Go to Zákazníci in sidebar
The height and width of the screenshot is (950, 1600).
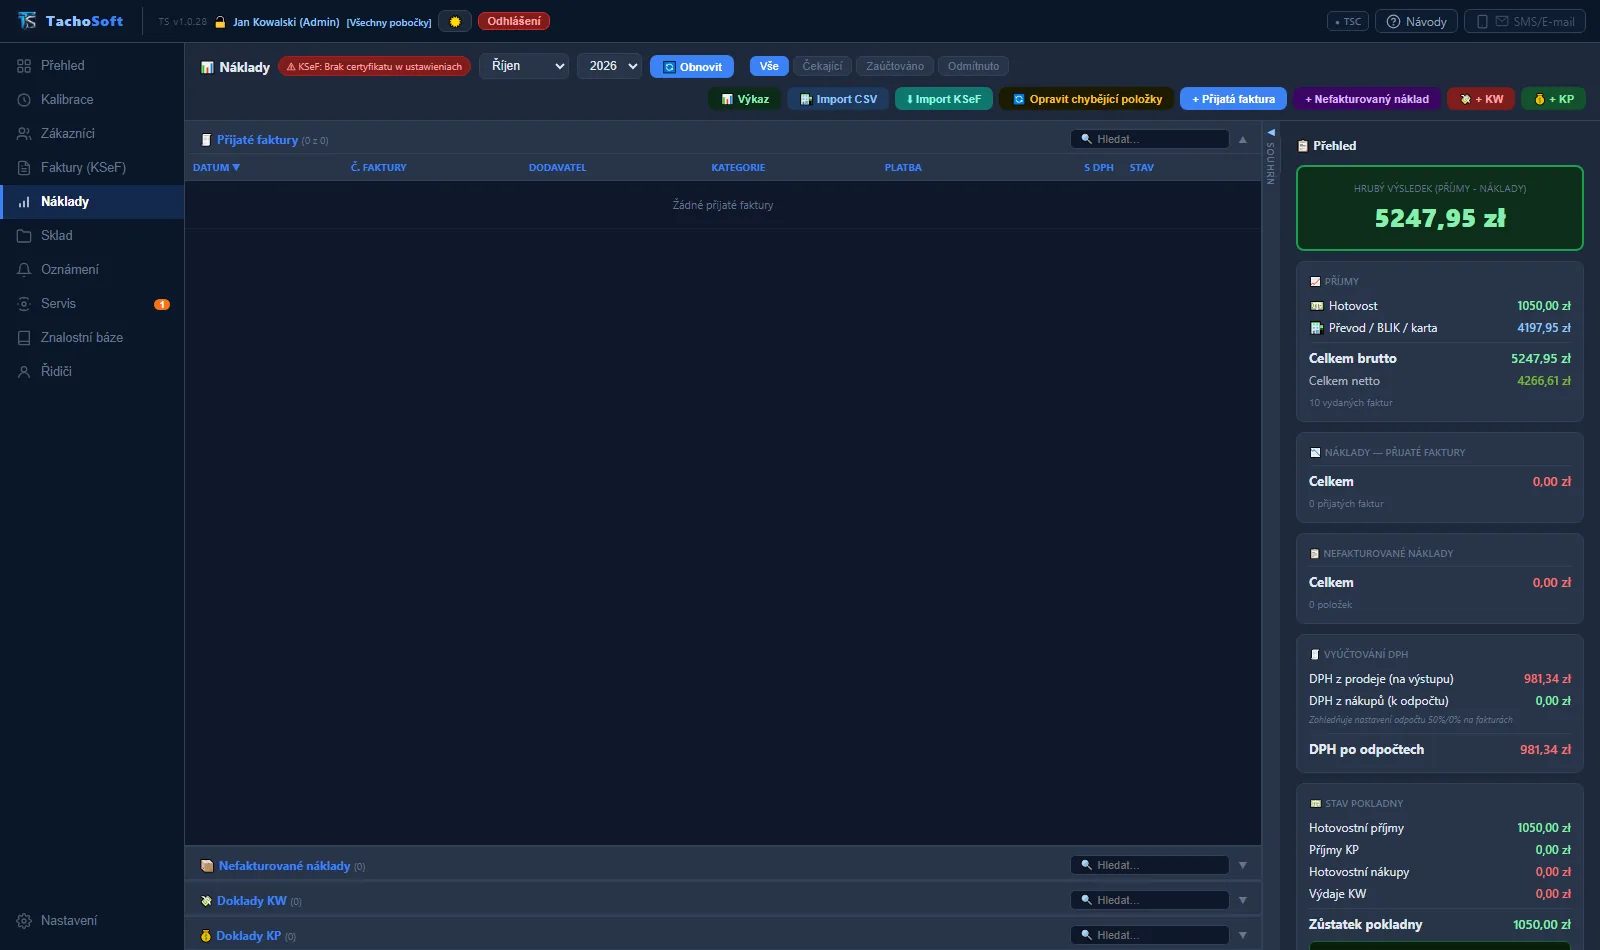tap(92, 133)
